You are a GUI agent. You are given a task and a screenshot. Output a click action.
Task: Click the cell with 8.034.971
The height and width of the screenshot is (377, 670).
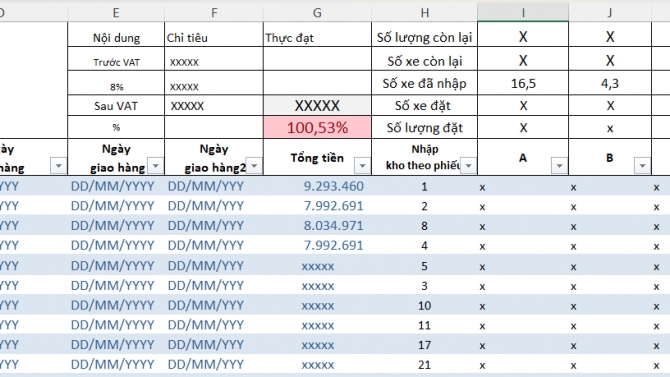point(317,225)
